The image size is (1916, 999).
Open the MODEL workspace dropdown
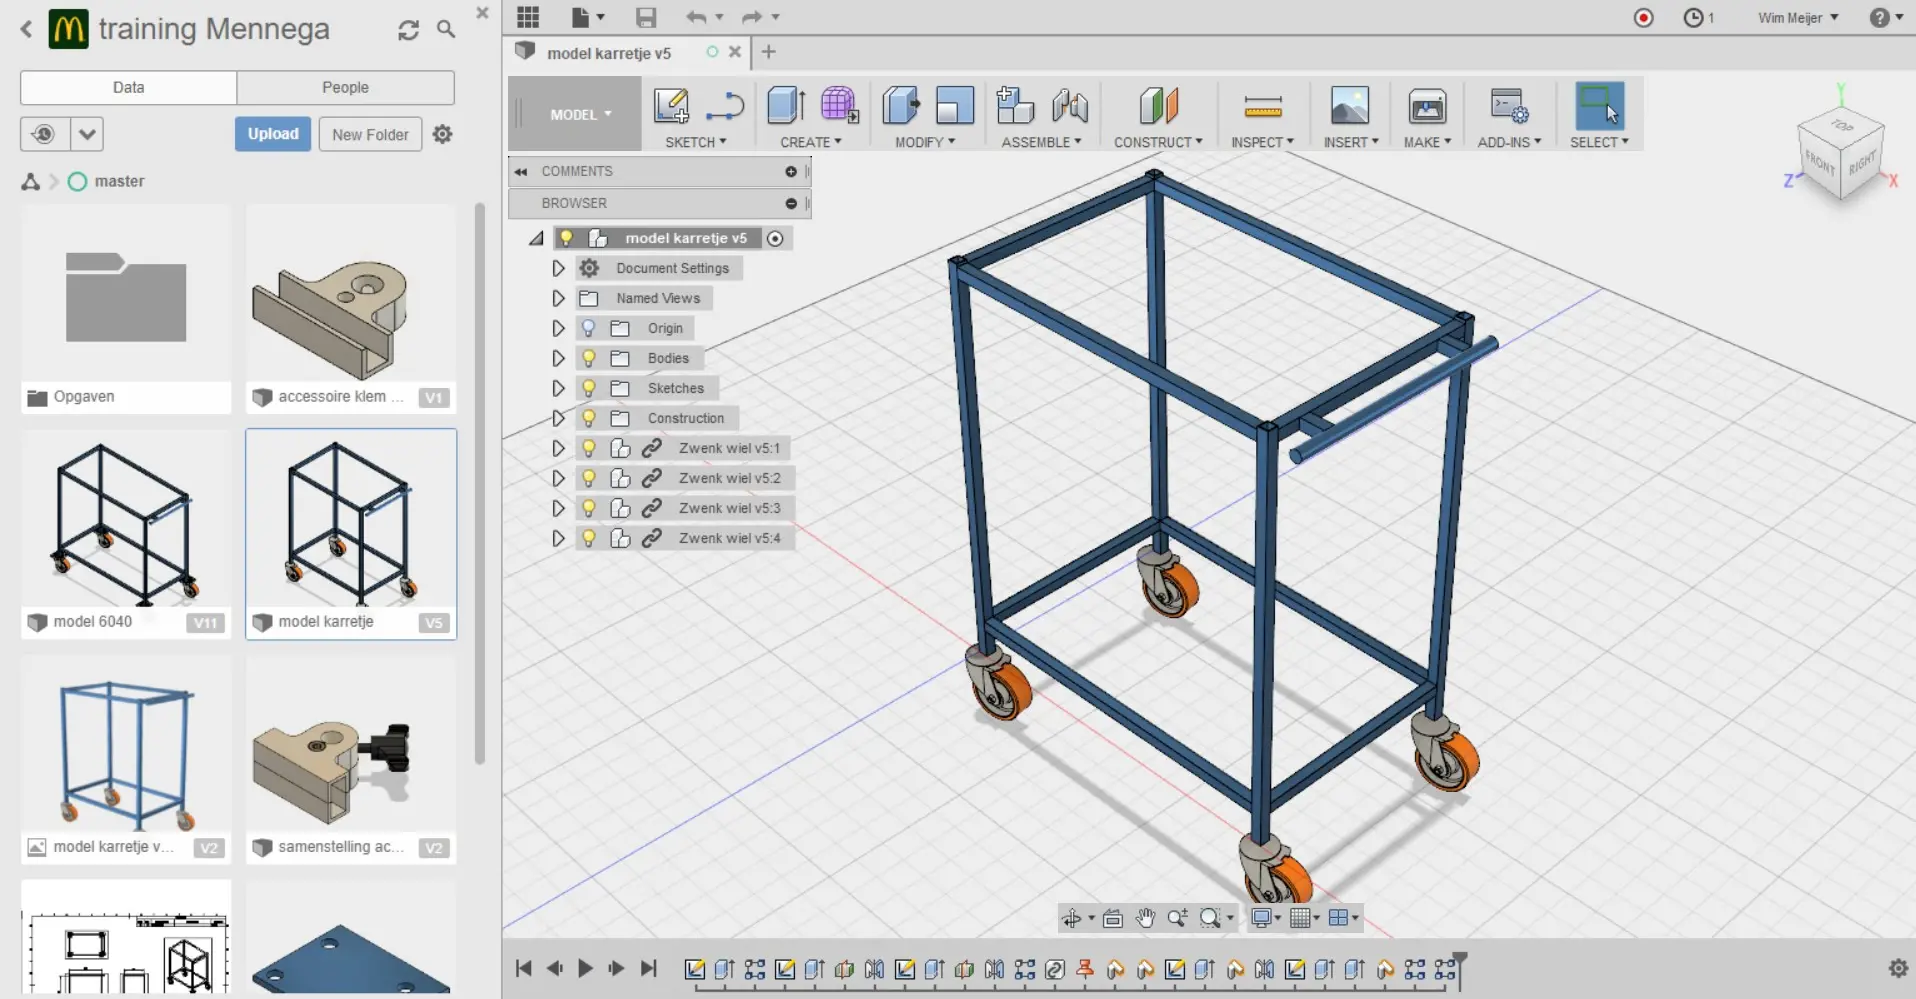tap(579, 114)
